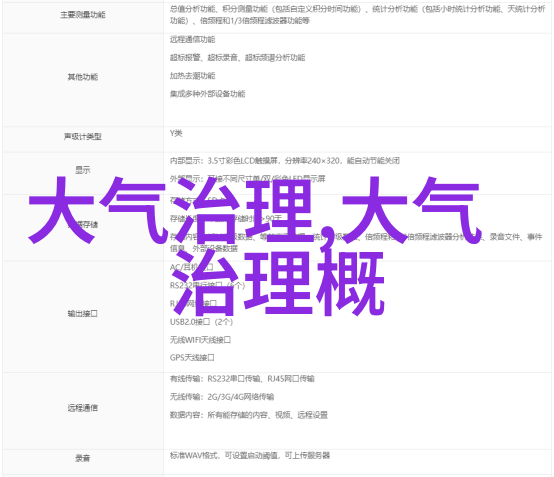Select the 加热去湿功能 entry
The width and height of the screenshot is (554, 477).
point(192,76)
